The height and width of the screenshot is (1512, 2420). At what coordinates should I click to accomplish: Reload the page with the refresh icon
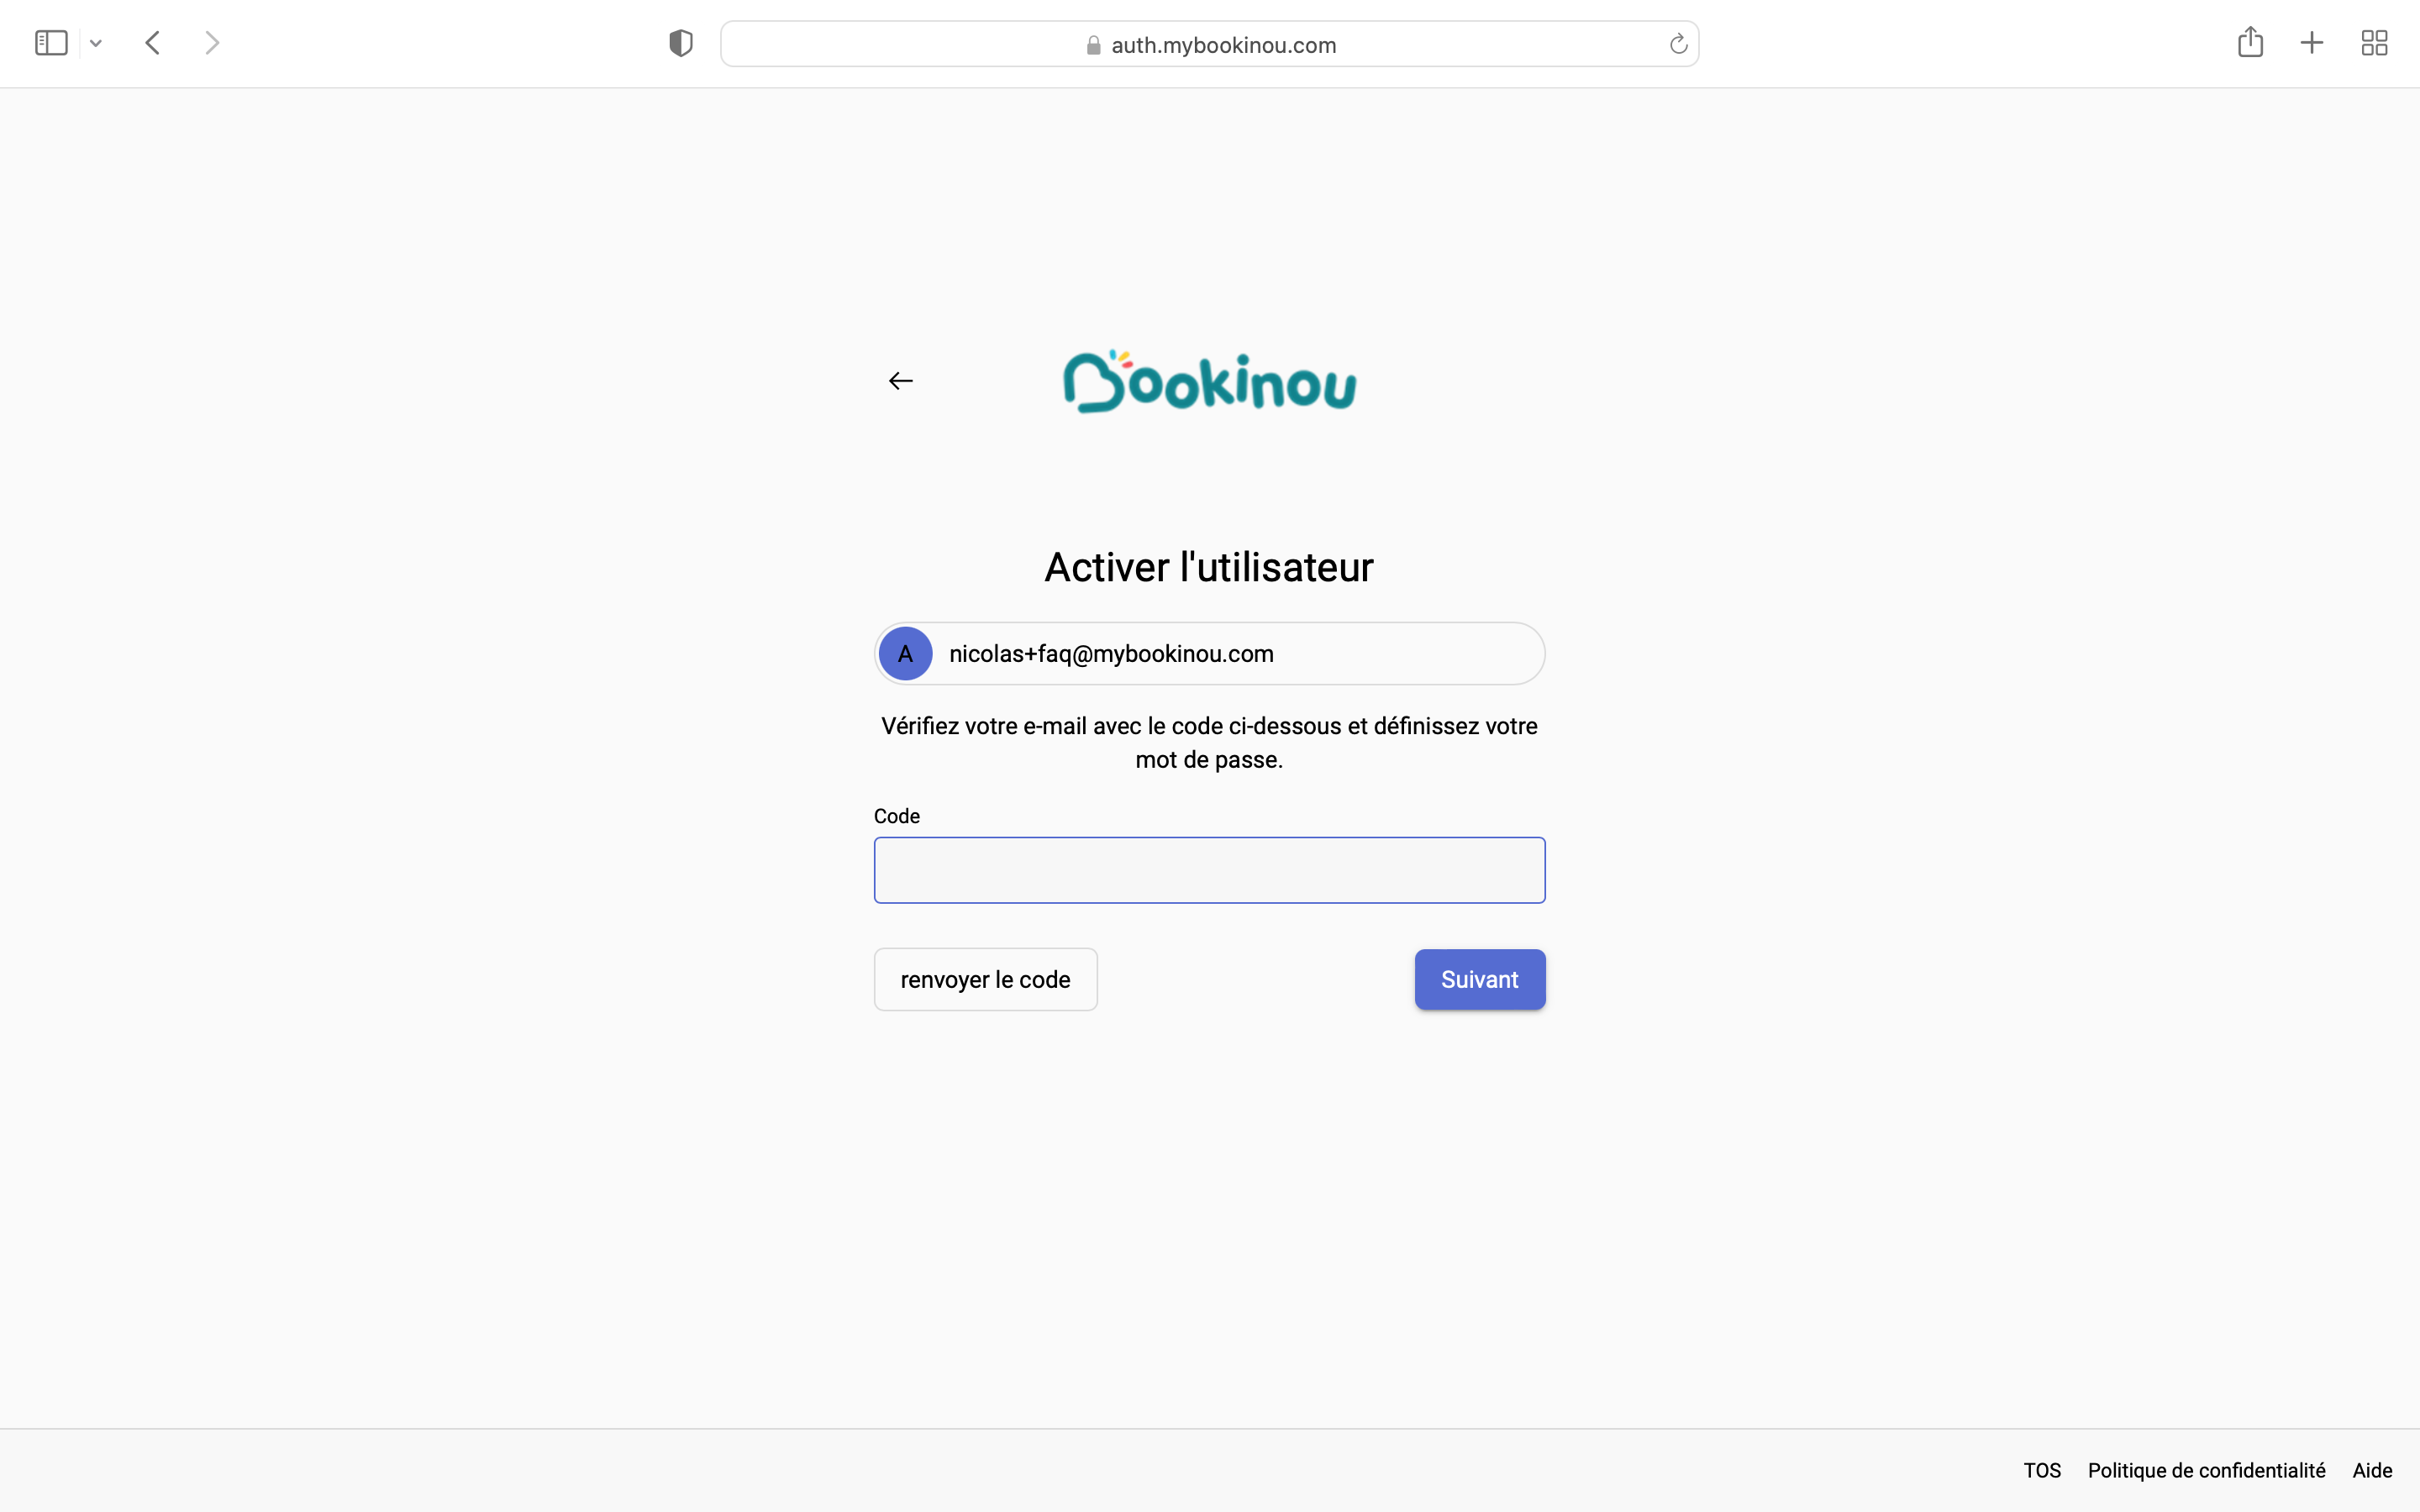(1678, 44)
